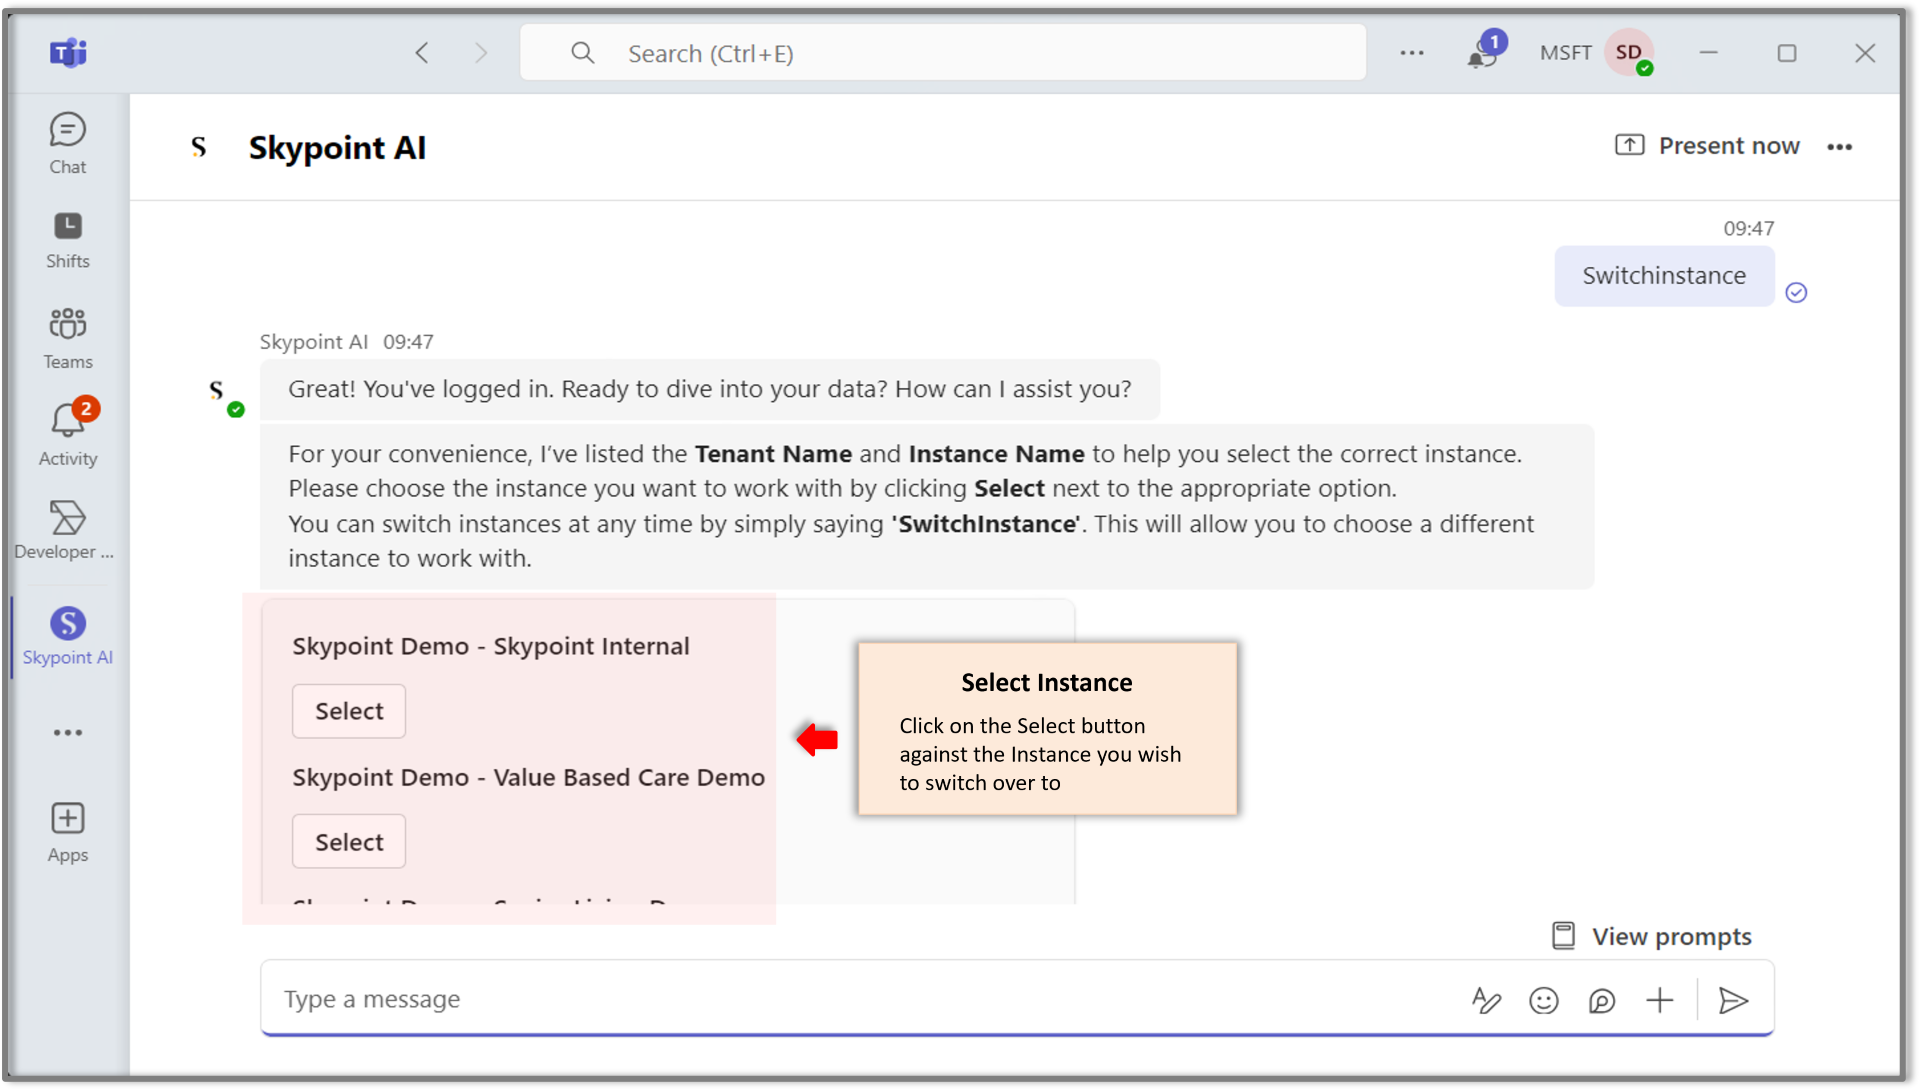
Task: Click the Microsoft Teams logo
Action: 69,52
